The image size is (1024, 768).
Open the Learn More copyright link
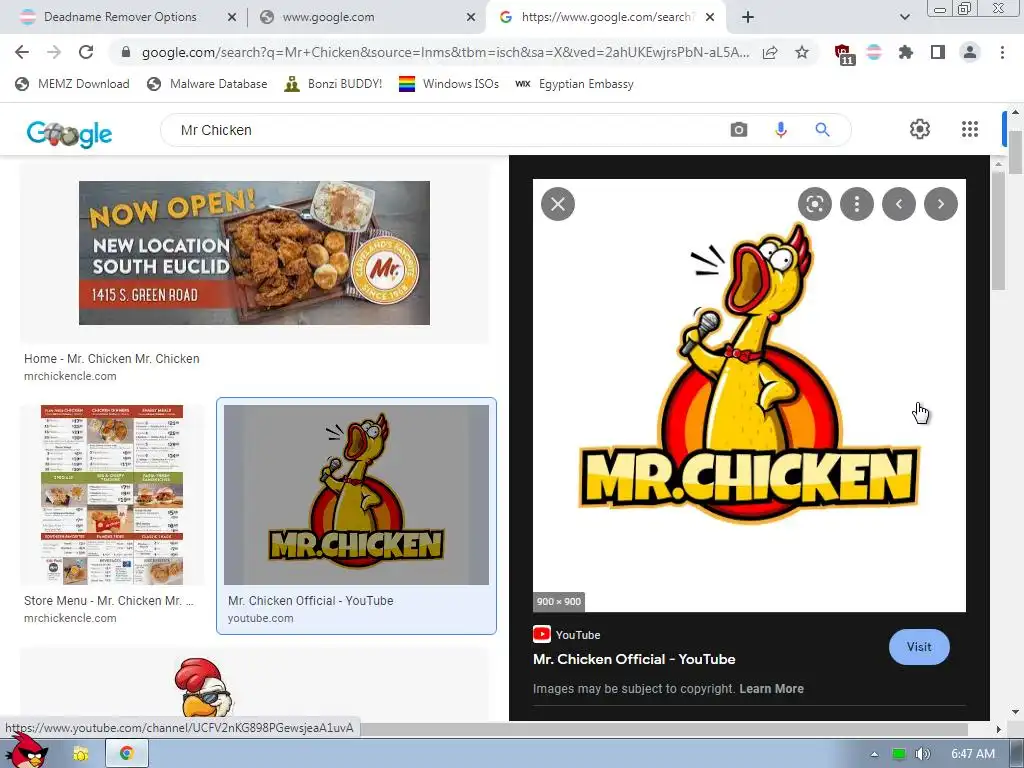(771, 688)
